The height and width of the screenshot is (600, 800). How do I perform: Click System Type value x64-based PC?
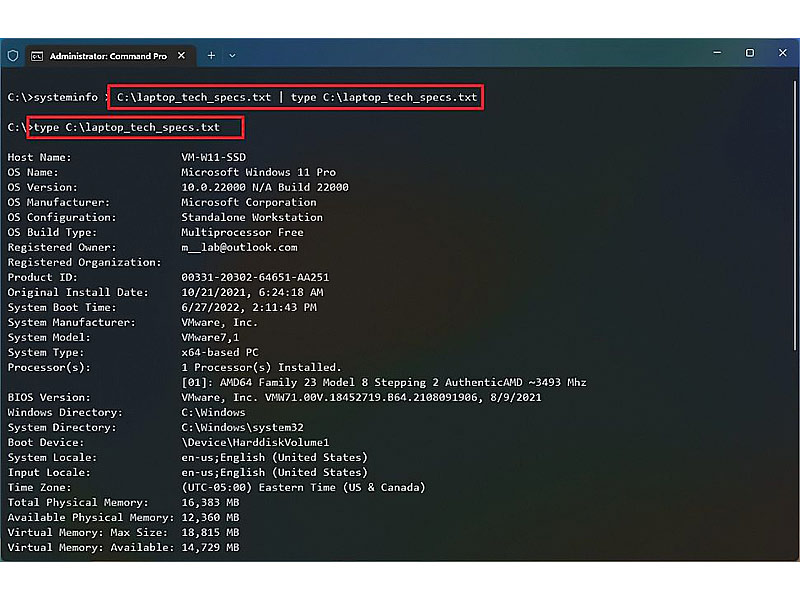pos(220,353)
